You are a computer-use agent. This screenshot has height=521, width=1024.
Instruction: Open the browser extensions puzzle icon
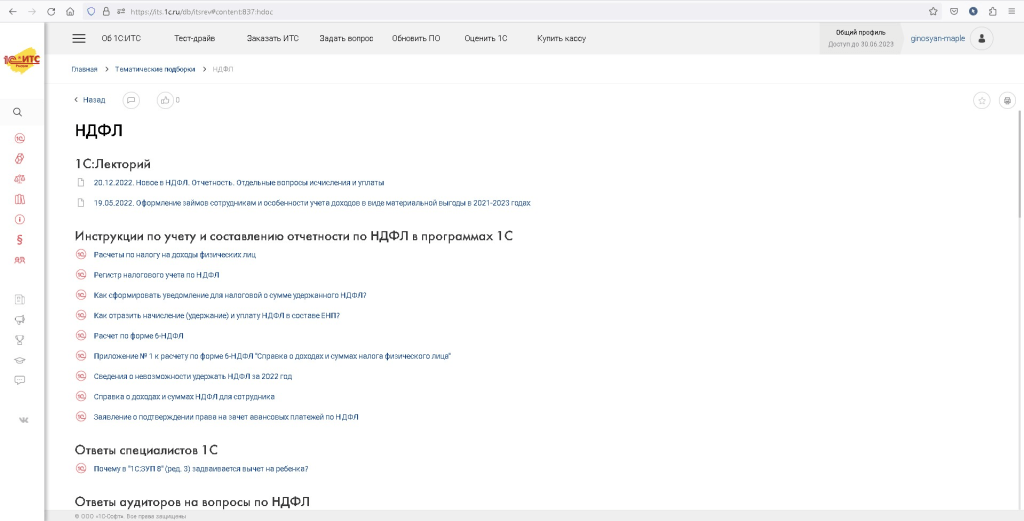pos(993,11)
